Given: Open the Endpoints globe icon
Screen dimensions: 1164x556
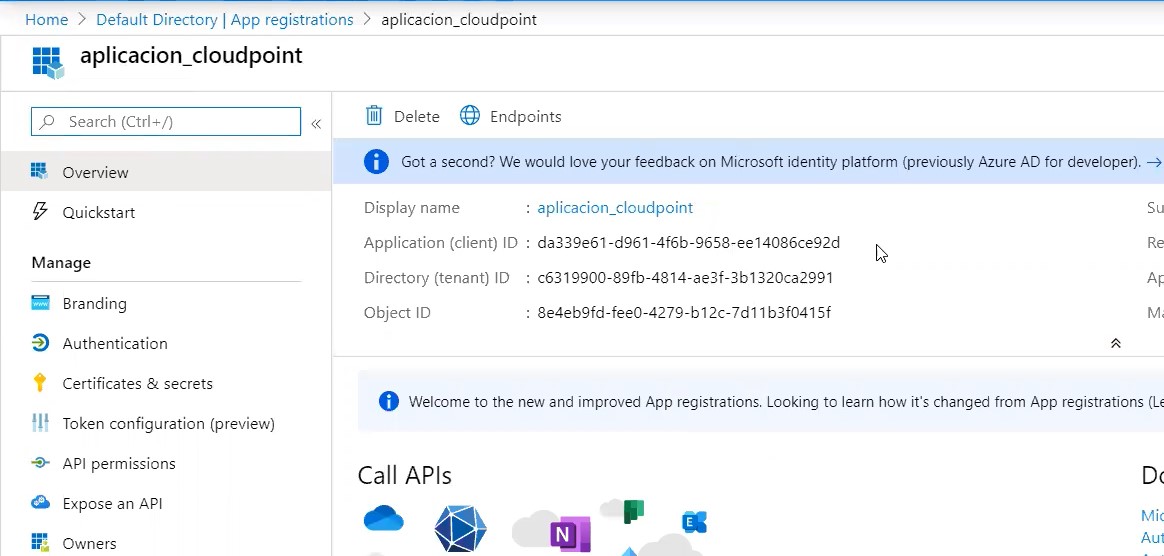Looking at the screenshot, I should pyautogui.click(x=470, y=116).
